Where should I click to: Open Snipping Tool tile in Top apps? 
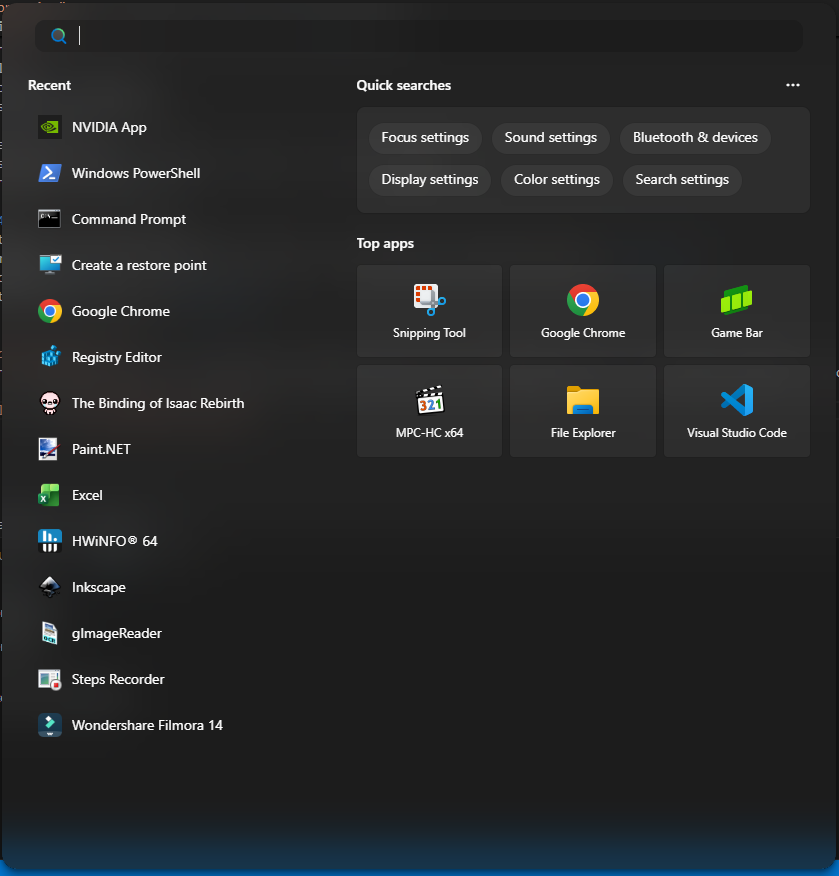click(429, 311)
